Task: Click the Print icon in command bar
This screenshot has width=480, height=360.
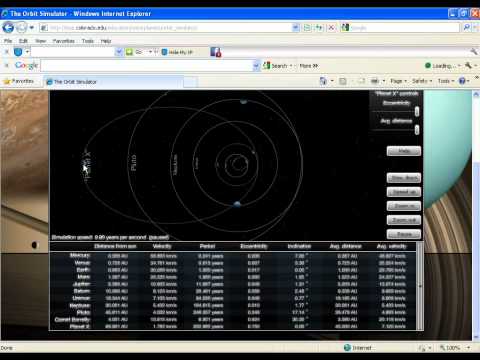Action: pos(375,81)
